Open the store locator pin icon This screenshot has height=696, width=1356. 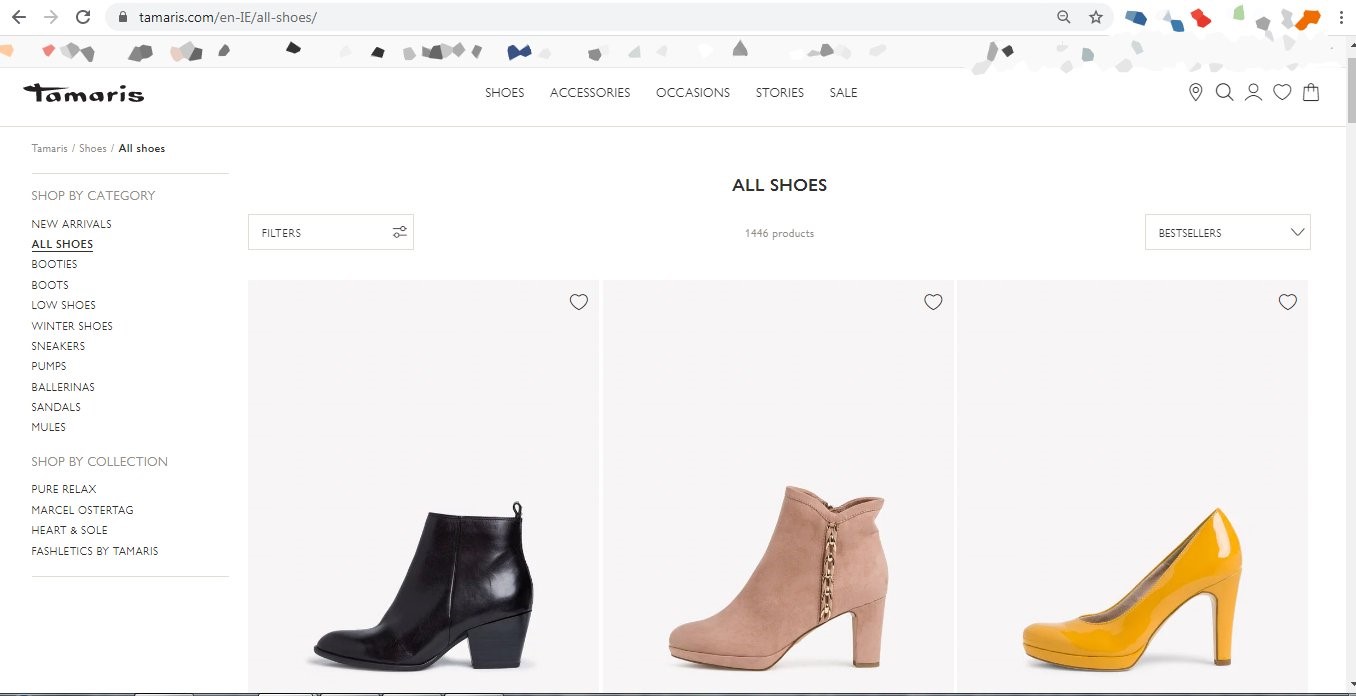coord(1195,93)
